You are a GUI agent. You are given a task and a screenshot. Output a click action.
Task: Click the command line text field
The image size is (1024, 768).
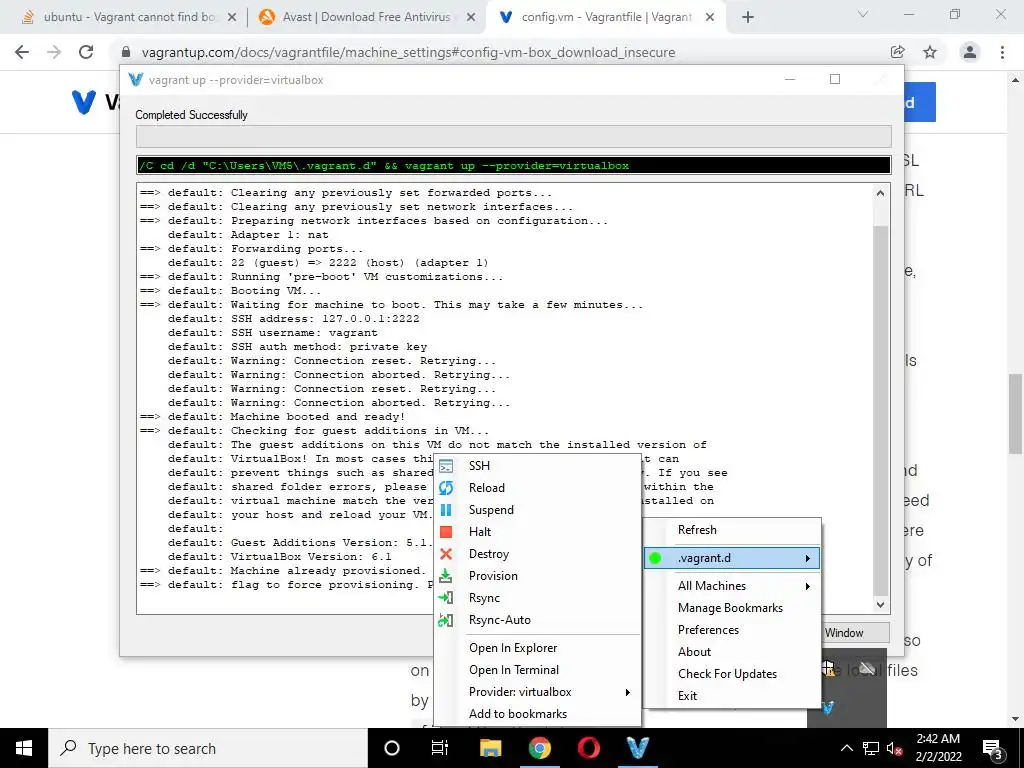514,166
